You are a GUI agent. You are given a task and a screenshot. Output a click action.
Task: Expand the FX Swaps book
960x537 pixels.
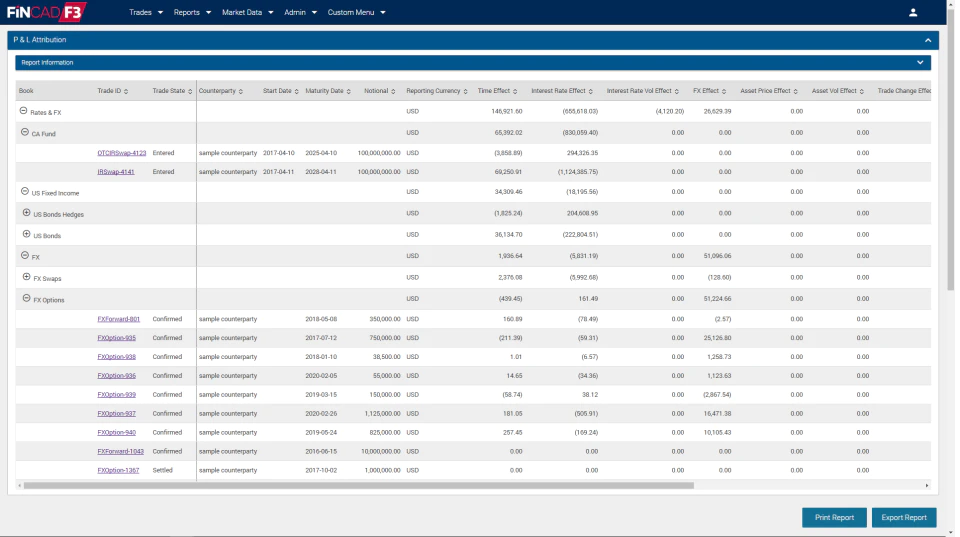[x=26, y=277]
